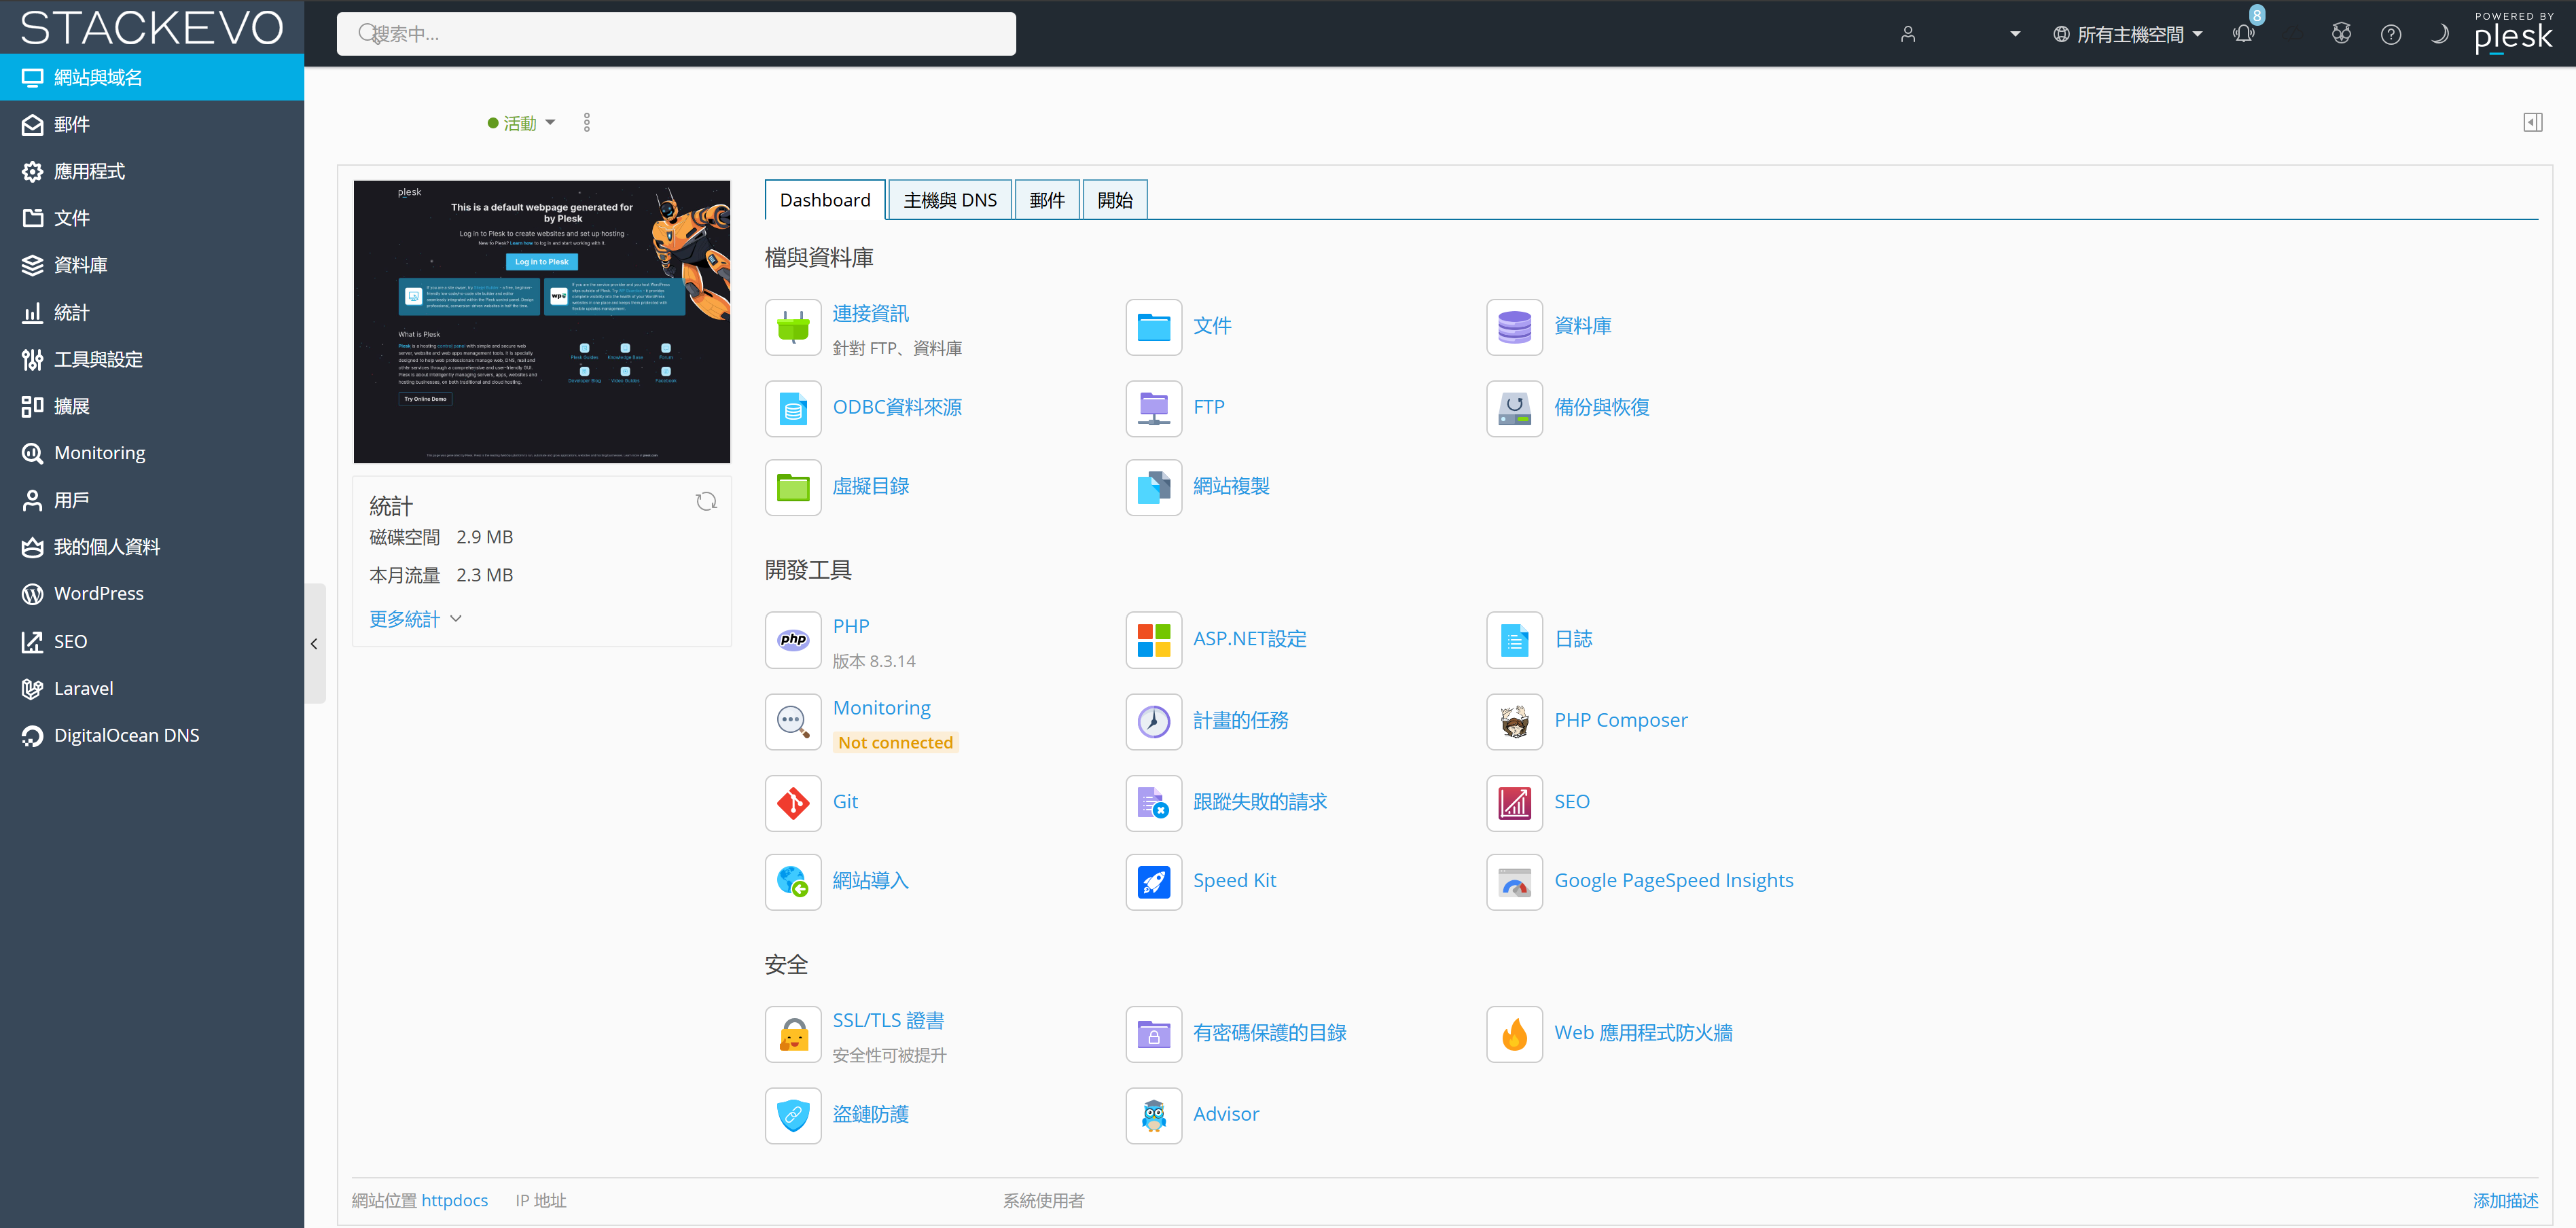Open the 活動 status dropdown

[x=521, y=123]
